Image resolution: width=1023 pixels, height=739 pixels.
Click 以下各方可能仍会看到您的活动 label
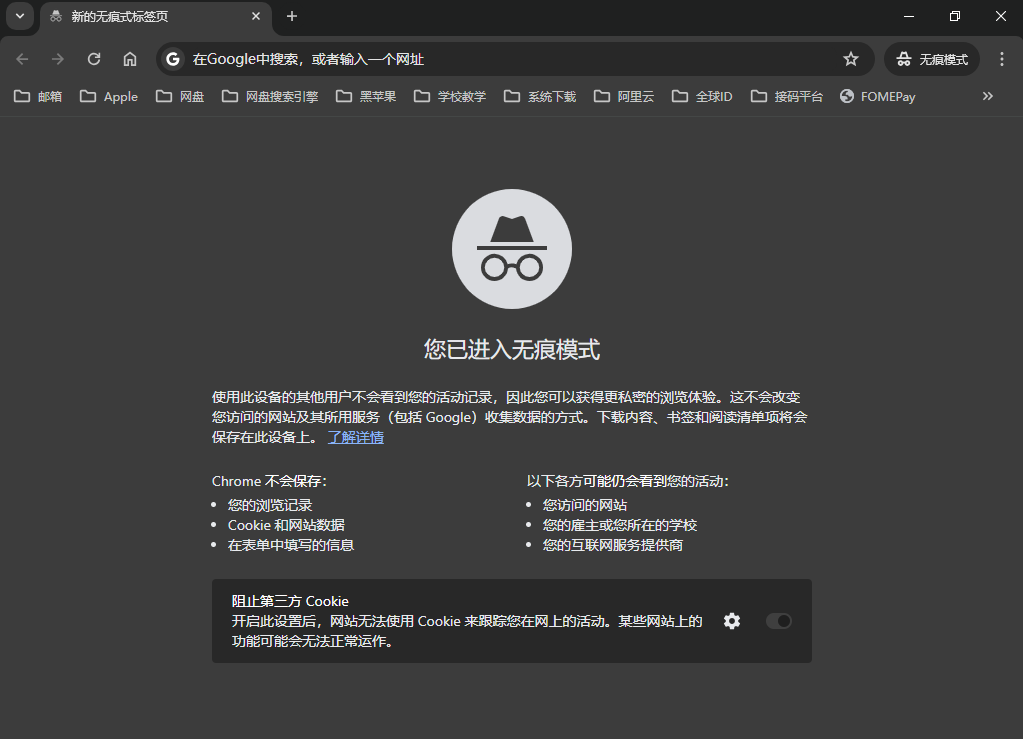coord(628,481)
